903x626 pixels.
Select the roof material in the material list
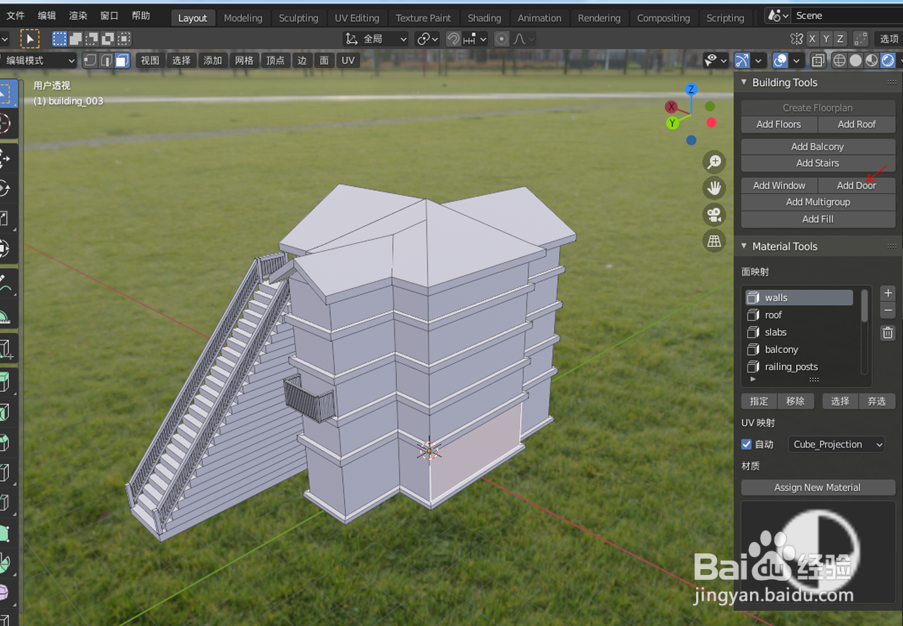(775, 314)
